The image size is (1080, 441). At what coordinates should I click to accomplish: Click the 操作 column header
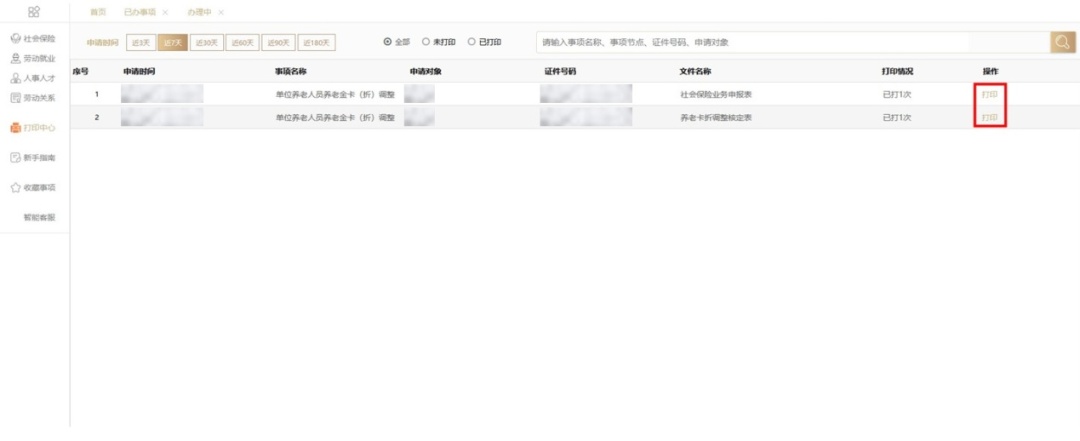990,71
